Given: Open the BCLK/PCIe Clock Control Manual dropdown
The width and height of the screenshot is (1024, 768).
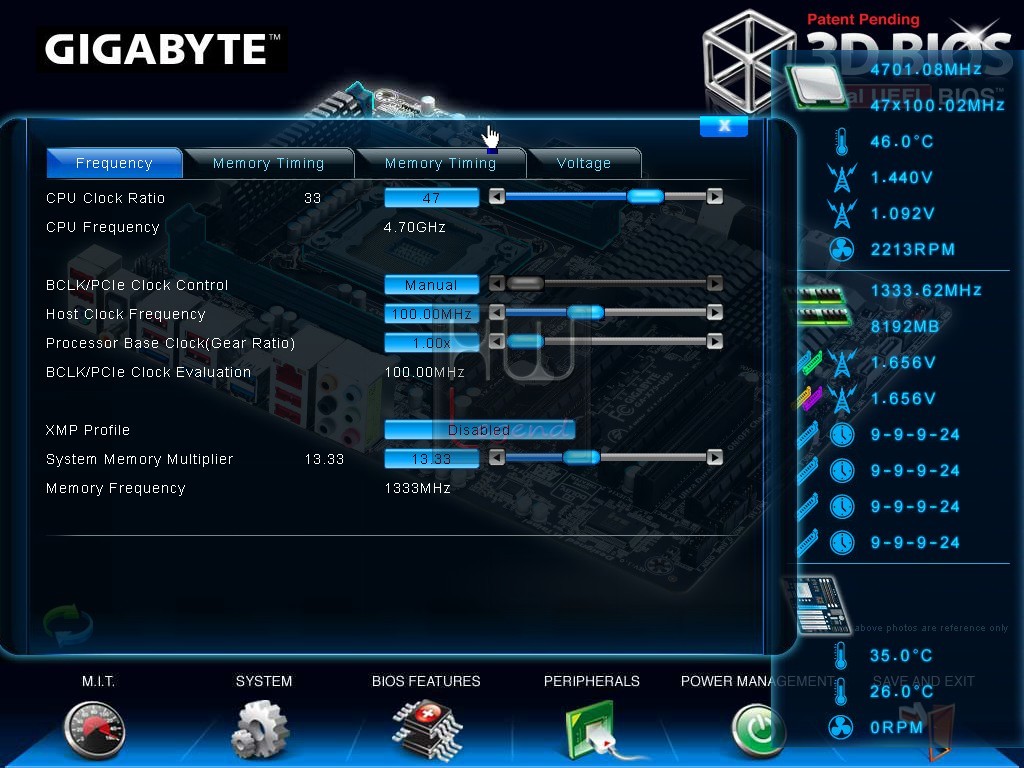Looking at the screenshot, I should tap(432, 285).
